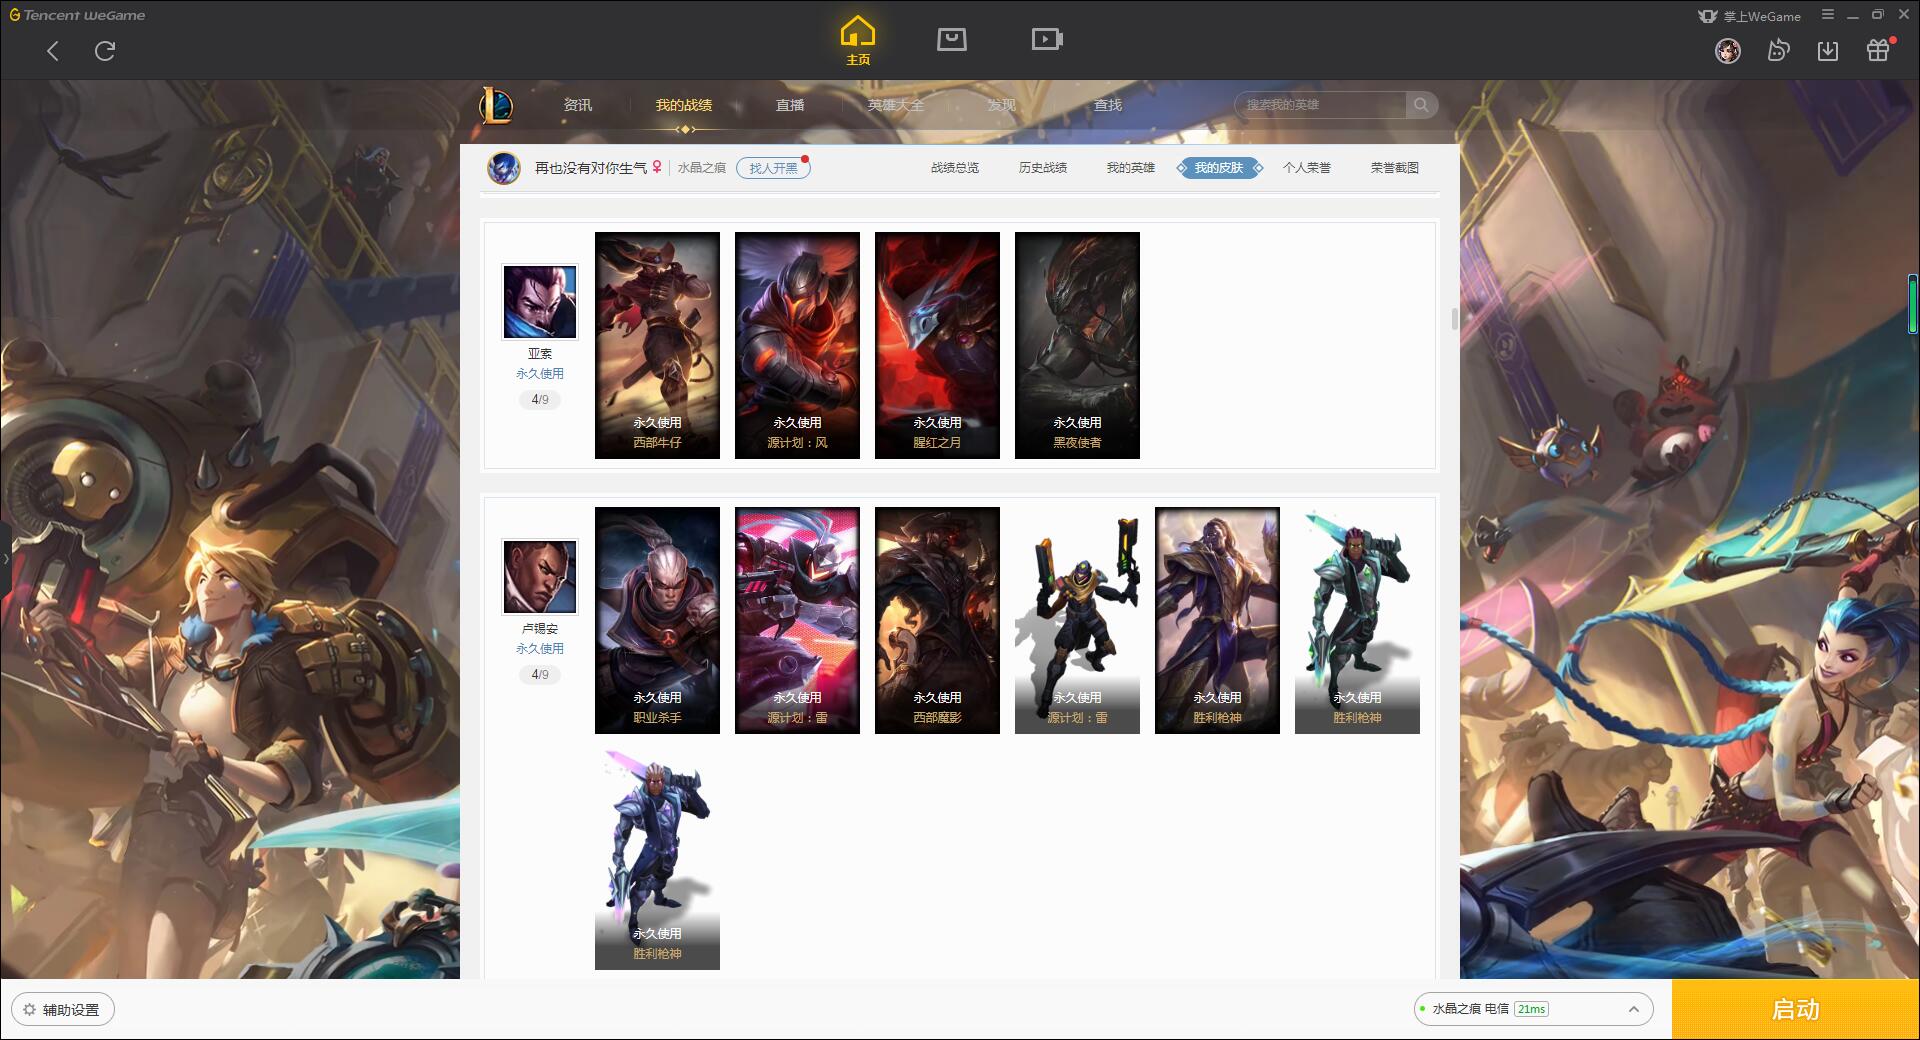Open the main hamburger menu
The width and height of the screenshot is (1920, 1040).
pos(1828,15)
